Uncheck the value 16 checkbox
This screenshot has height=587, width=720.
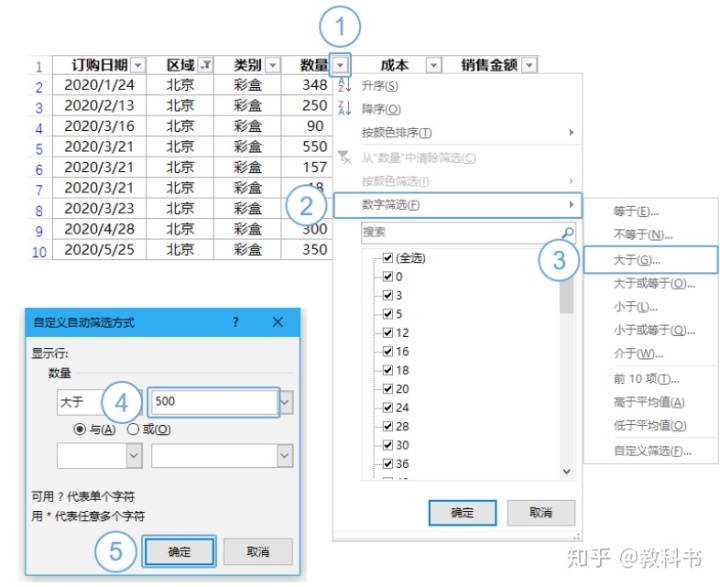[388, 351]
